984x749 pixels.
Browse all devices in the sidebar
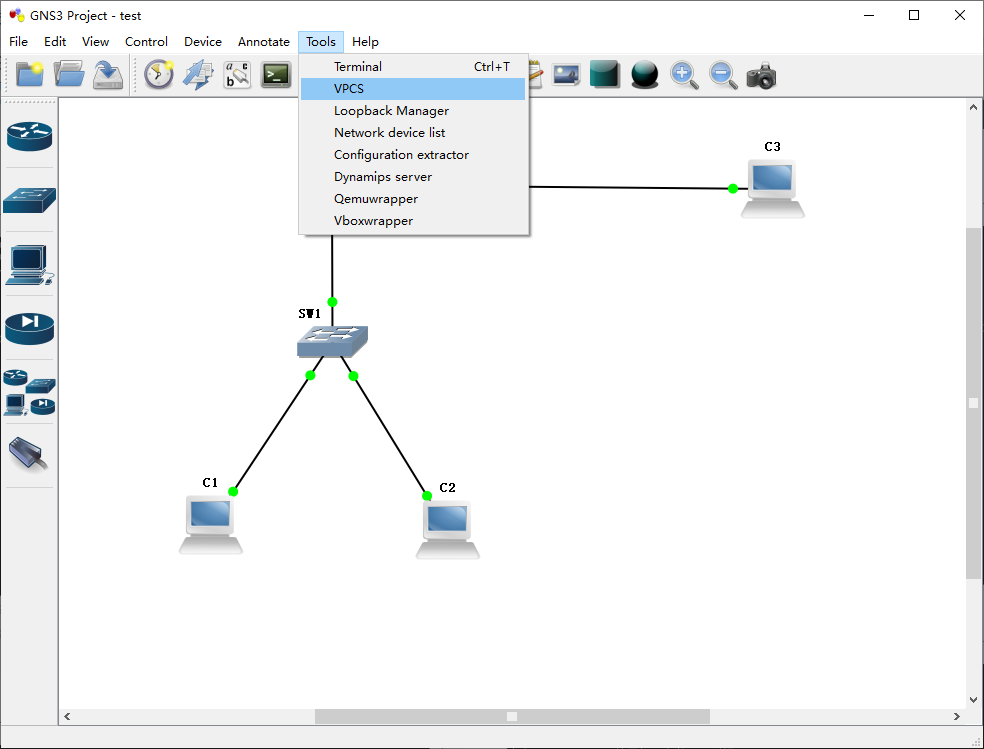pyautogui.click(x=29, y=392)
